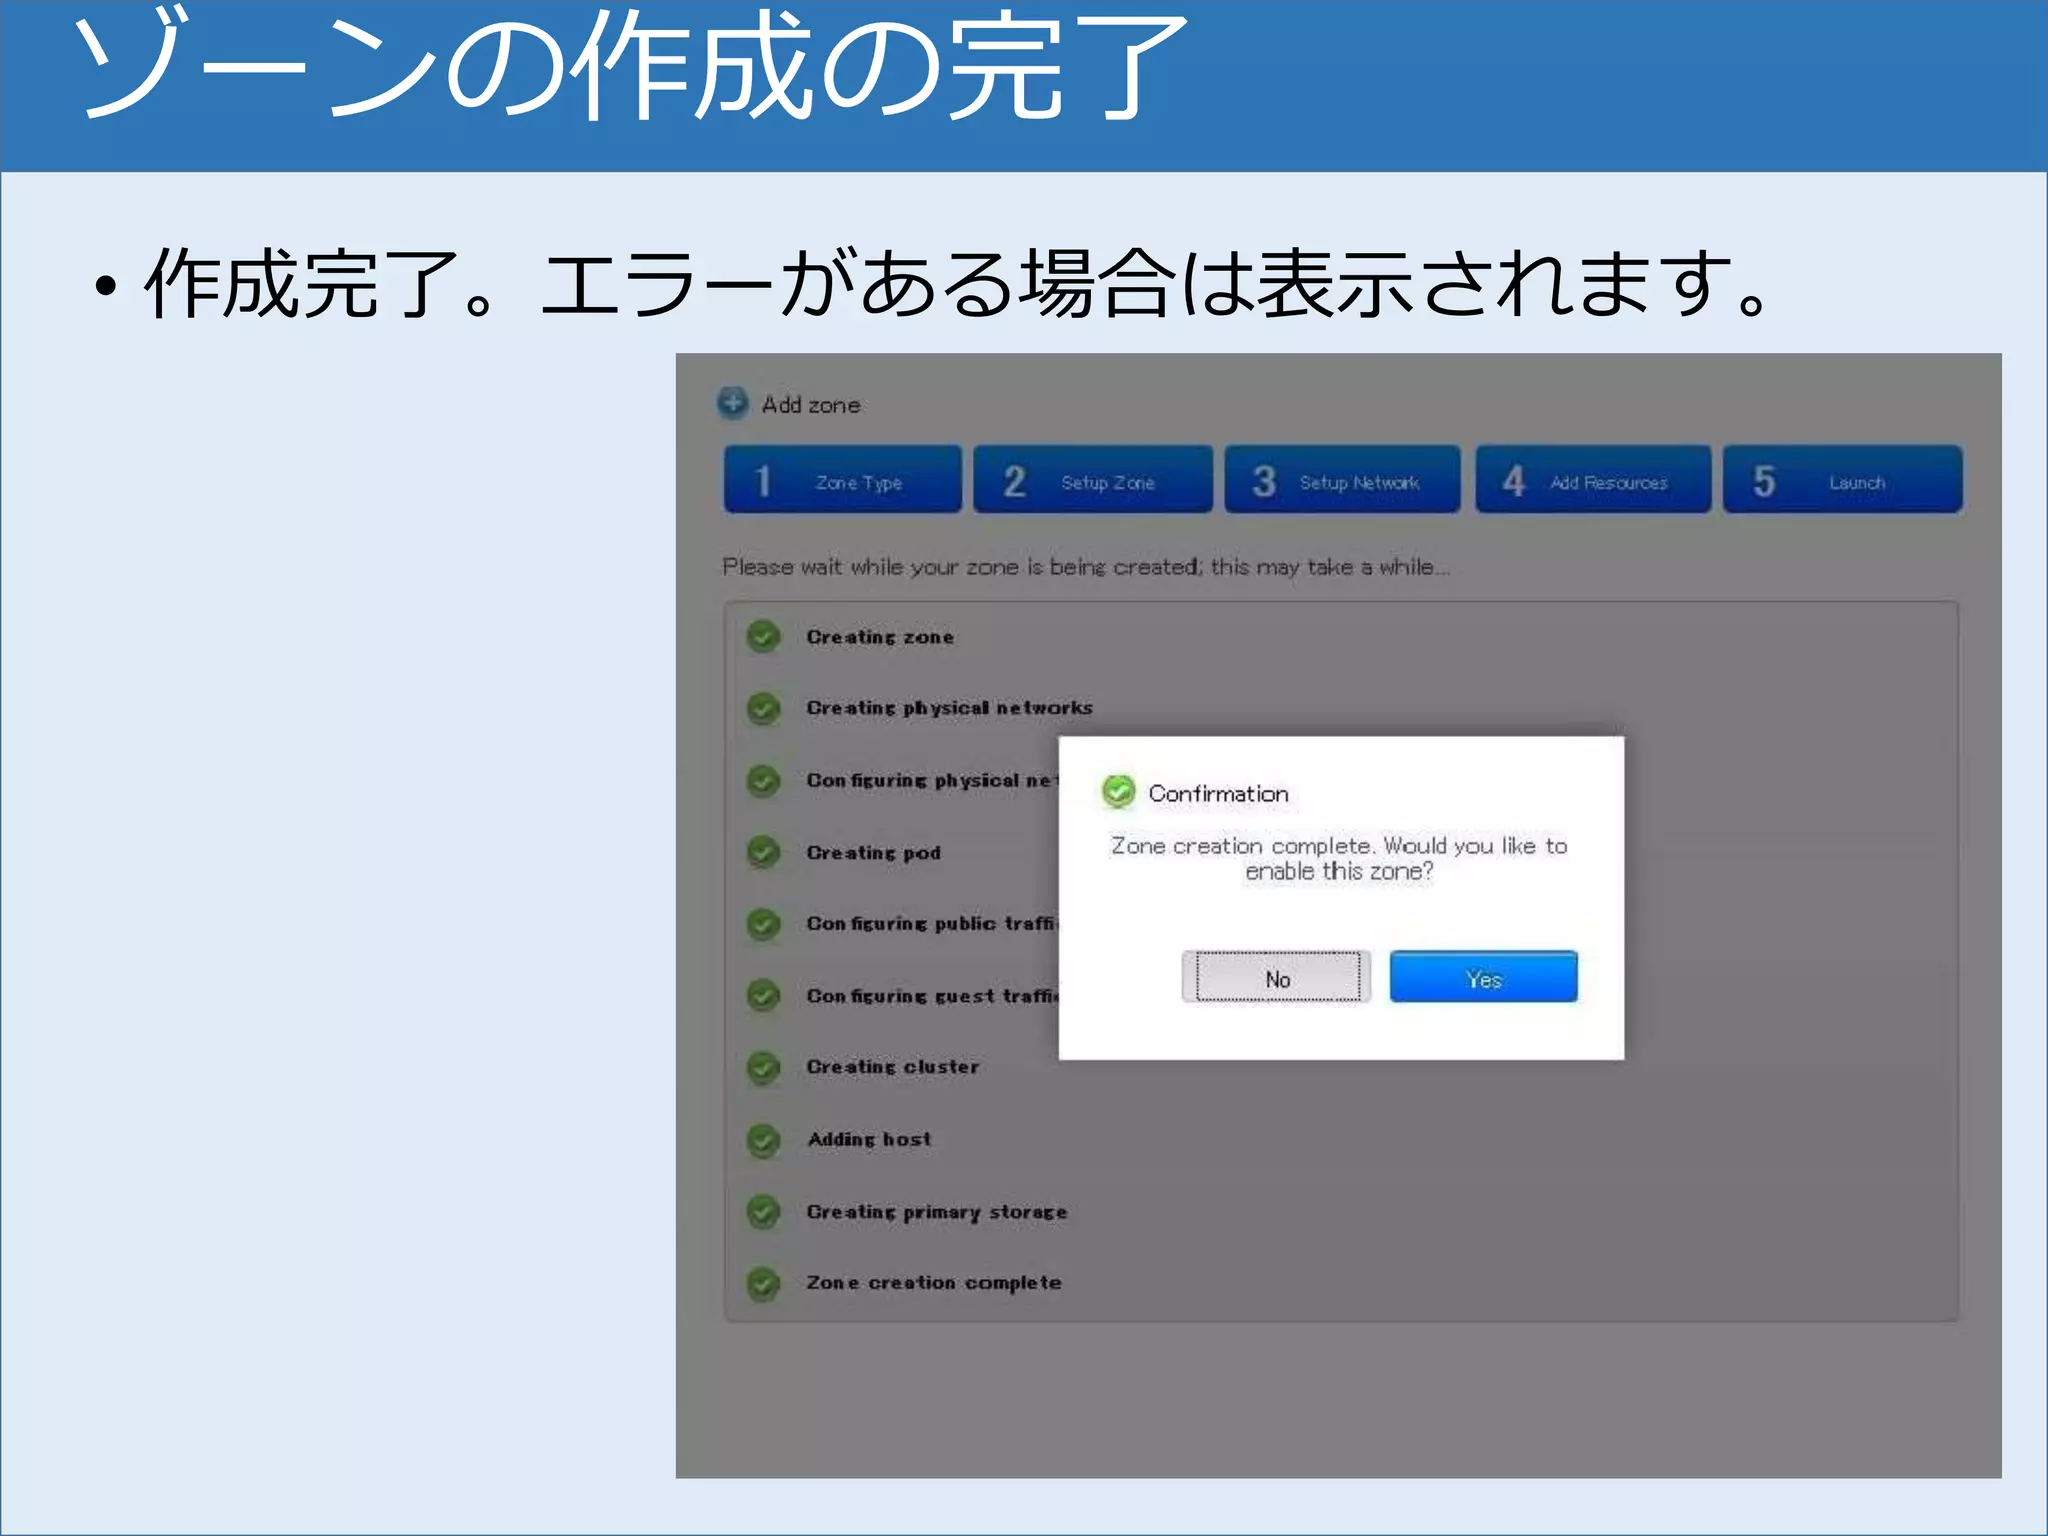
Task: Select step 1 Zone Type
Action: click(842, 480)
